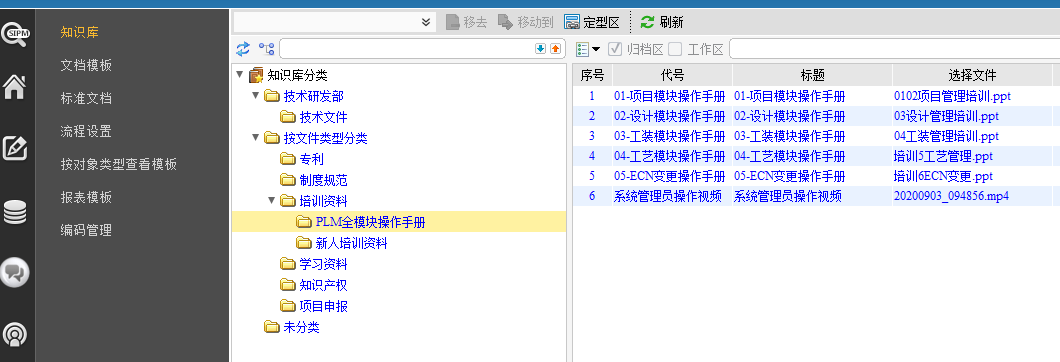Image resolution: width=1060 pixels, height=362 pixels.
Task: Click the blue down arrow search icon
Action: pyautogui.click(x=540, y=49)
